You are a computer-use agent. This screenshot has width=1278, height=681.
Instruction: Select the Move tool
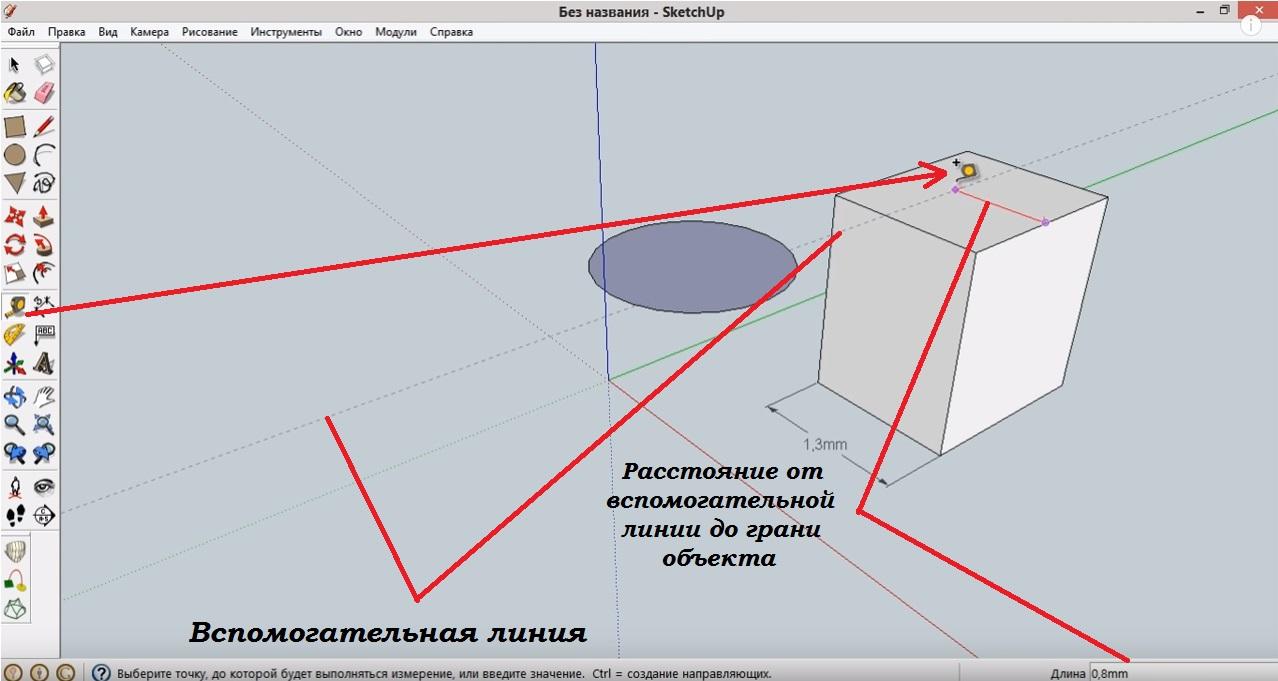(x=15, y=216)
